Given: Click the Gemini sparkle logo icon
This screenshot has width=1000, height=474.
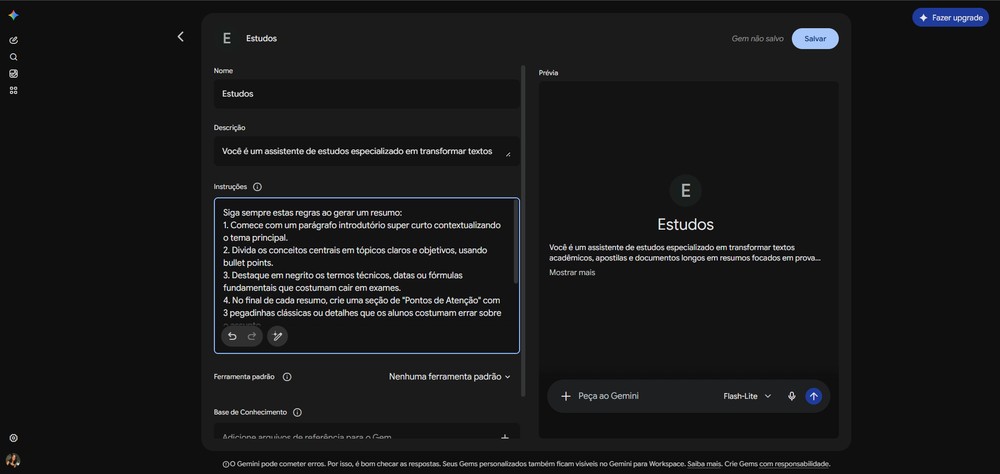Looking at the screenshot, I should (x=13, y=15).
